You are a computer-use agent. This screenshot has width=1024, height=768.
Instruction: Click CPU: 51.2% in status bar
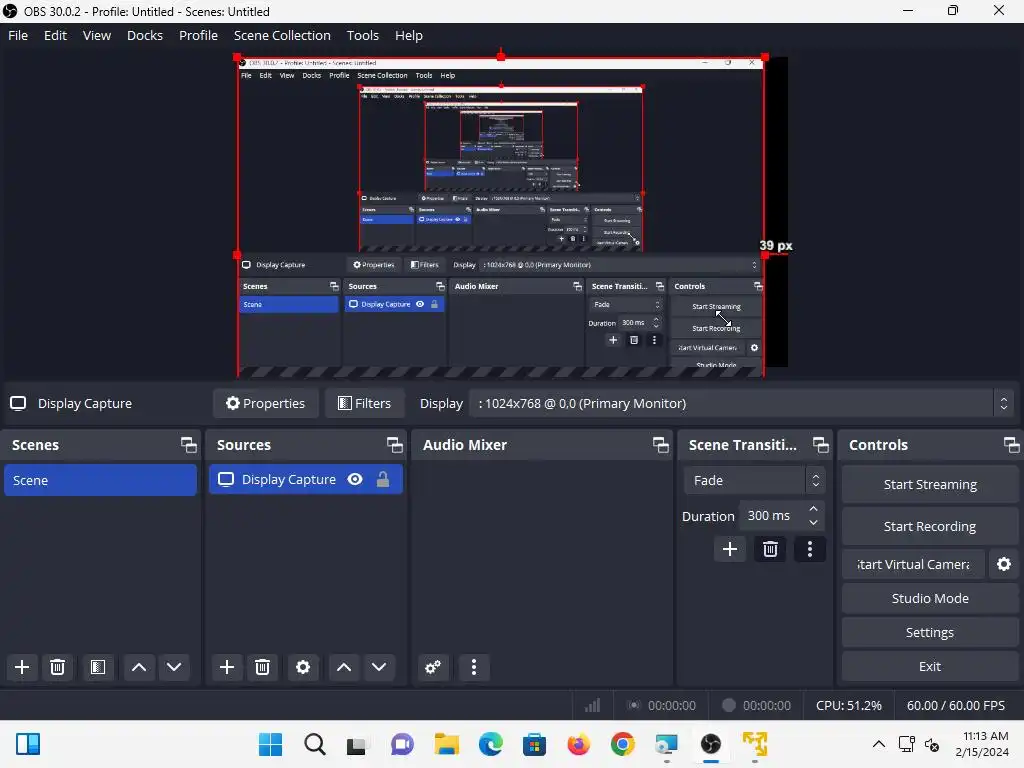pos(848,705)
